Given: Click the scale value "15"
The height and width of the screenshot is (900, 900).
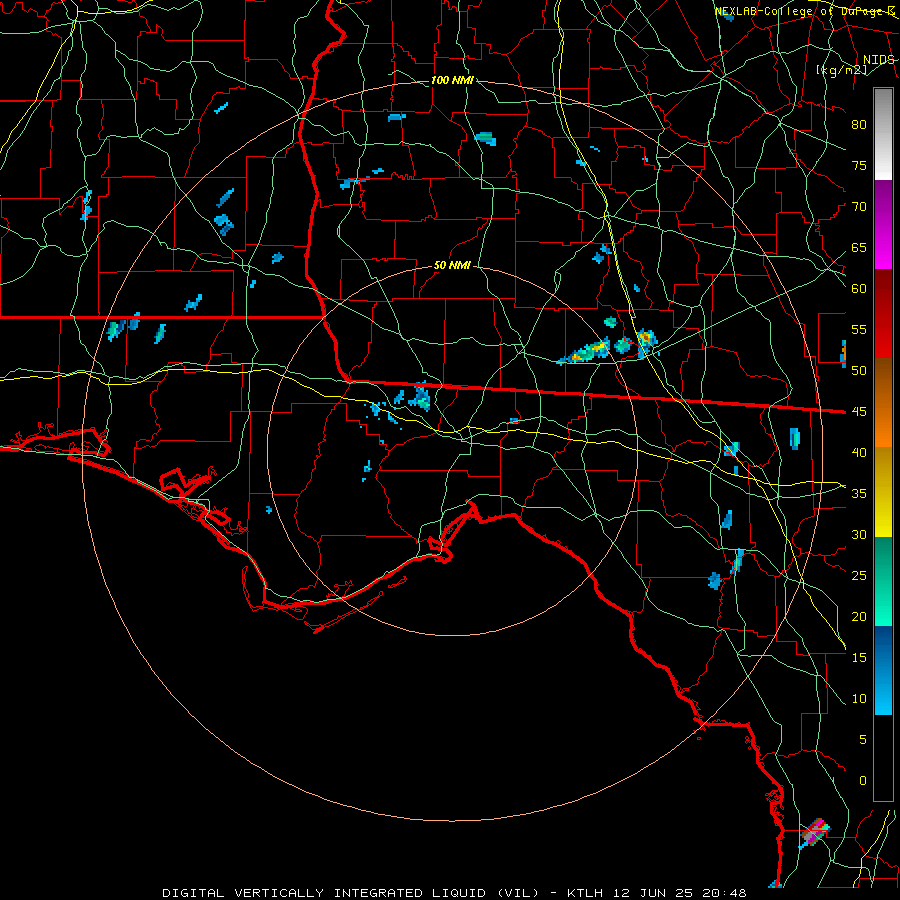Looking at the screenshot, I should 859,657.
